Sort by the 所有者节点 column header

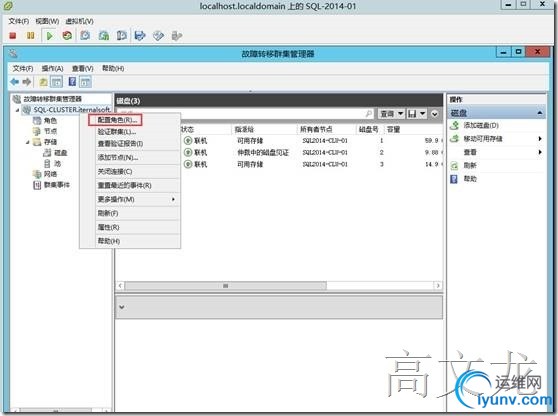click(x=326, y=130)
